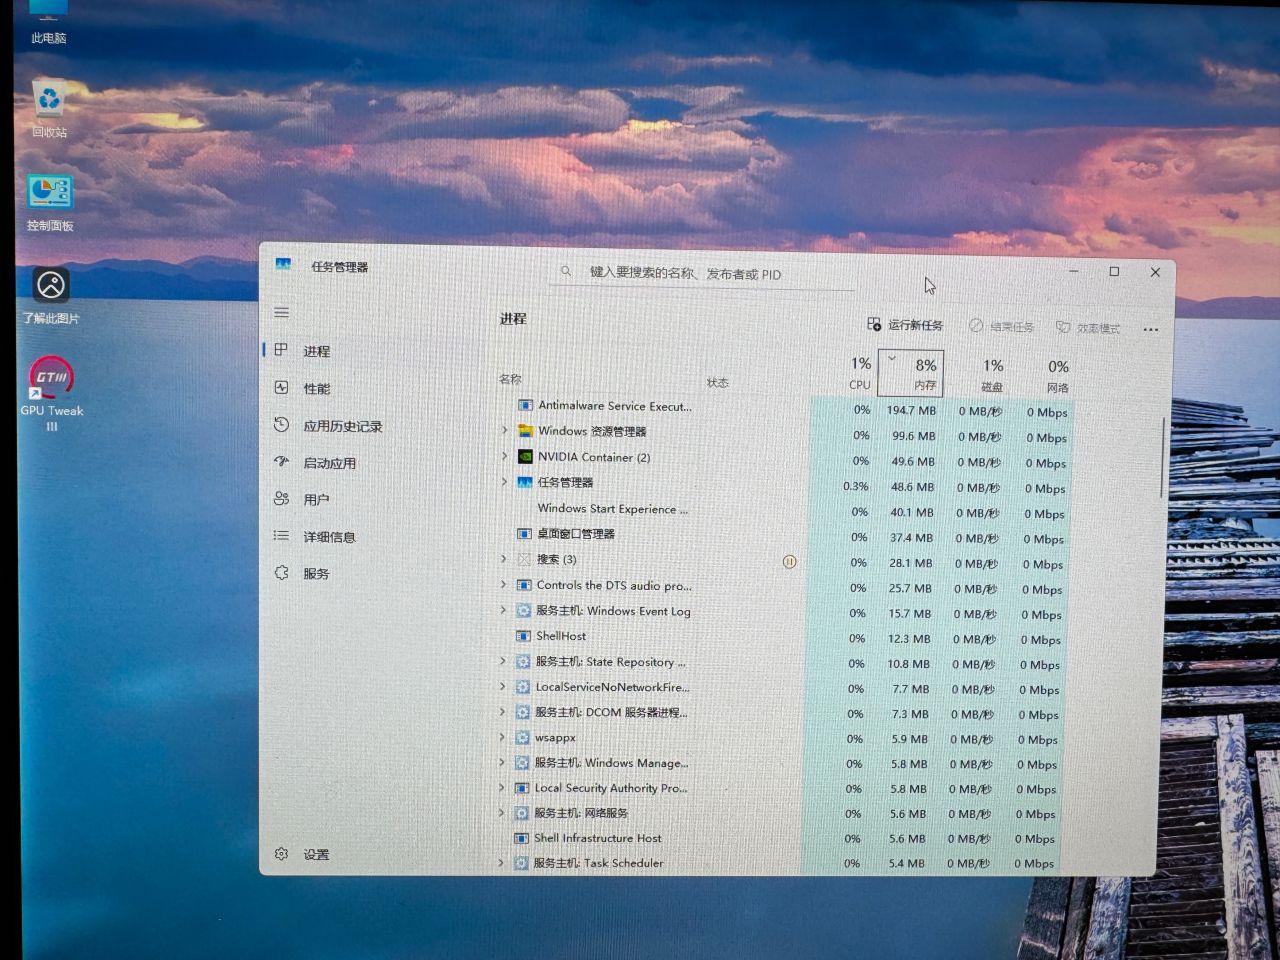The height and width of the screenshot is (960, 1280).
Task: Click the 99.6 MB memory value
Action: click(914, 436)
